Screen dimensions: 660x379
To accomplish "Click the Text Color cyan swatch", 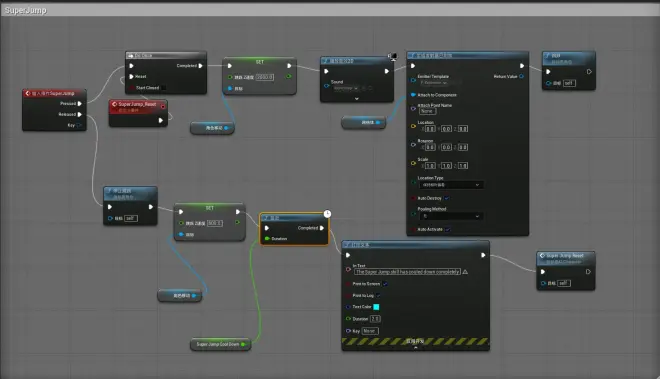I will [x=376, y=307].
